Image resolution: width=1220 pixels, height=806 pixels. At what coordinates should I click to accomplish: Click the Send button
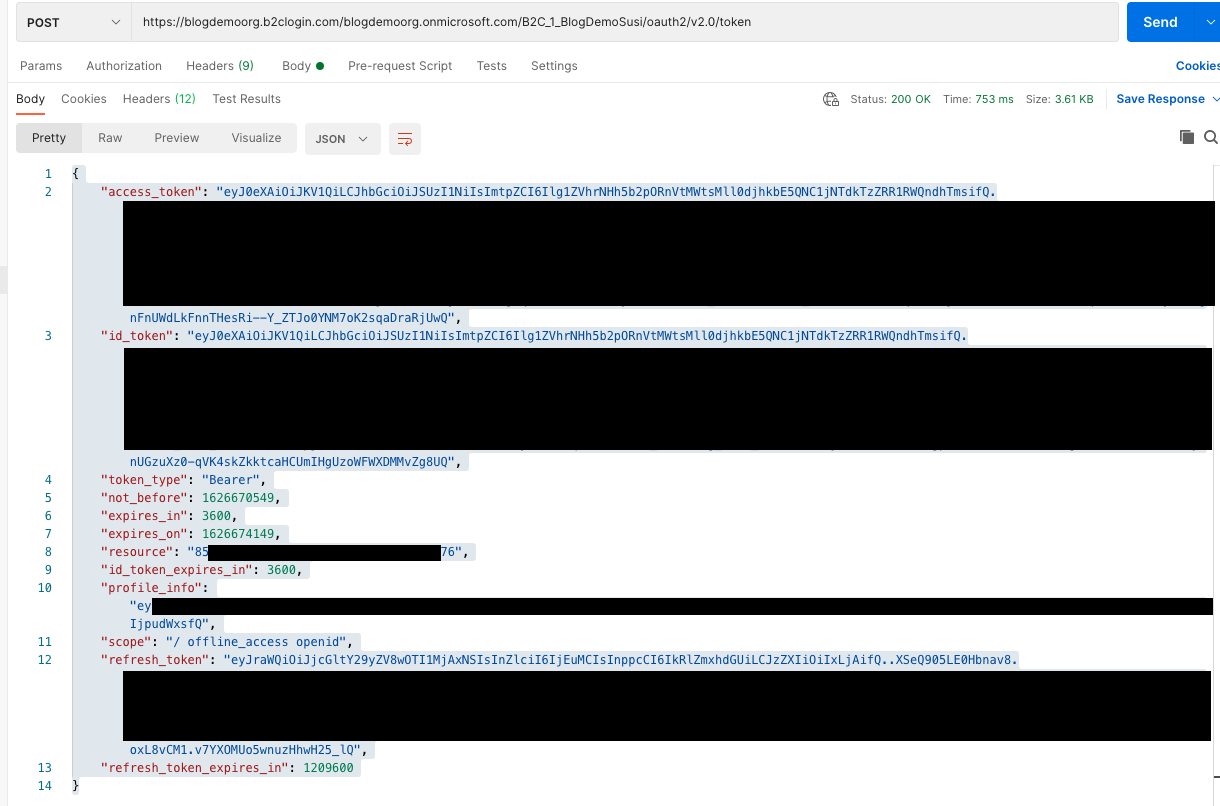[x=1160, y=22]
